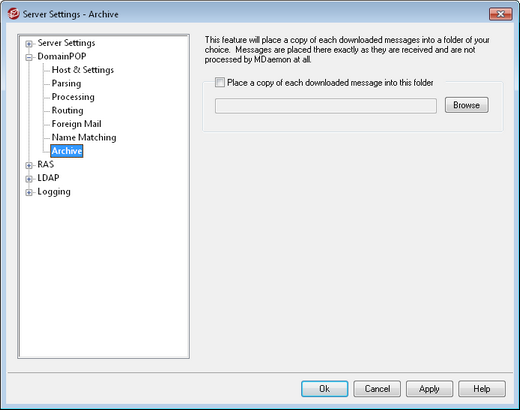Enable placing a copy of each downloaded message

point(220,82)
